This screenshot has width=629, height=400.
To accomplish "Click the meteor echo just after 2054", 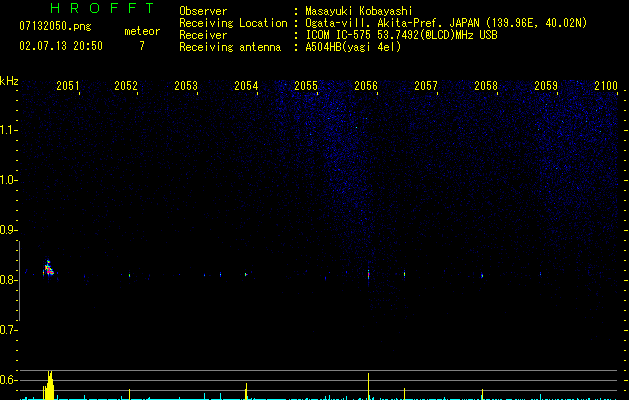I will [x=246, y=274].
